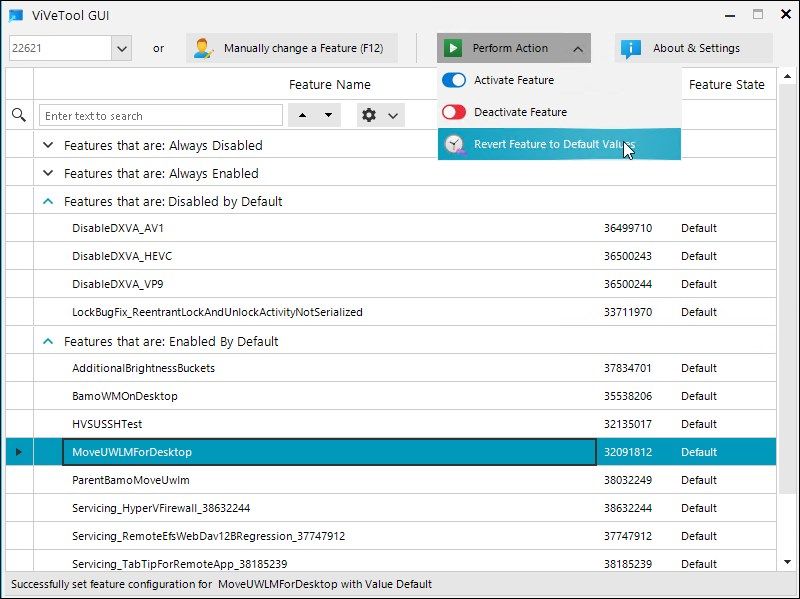This screenshot has width=800, height=599.
Task: Click the green Perform Action play icon
Action: pyautogui.click(x=455, y=47)
